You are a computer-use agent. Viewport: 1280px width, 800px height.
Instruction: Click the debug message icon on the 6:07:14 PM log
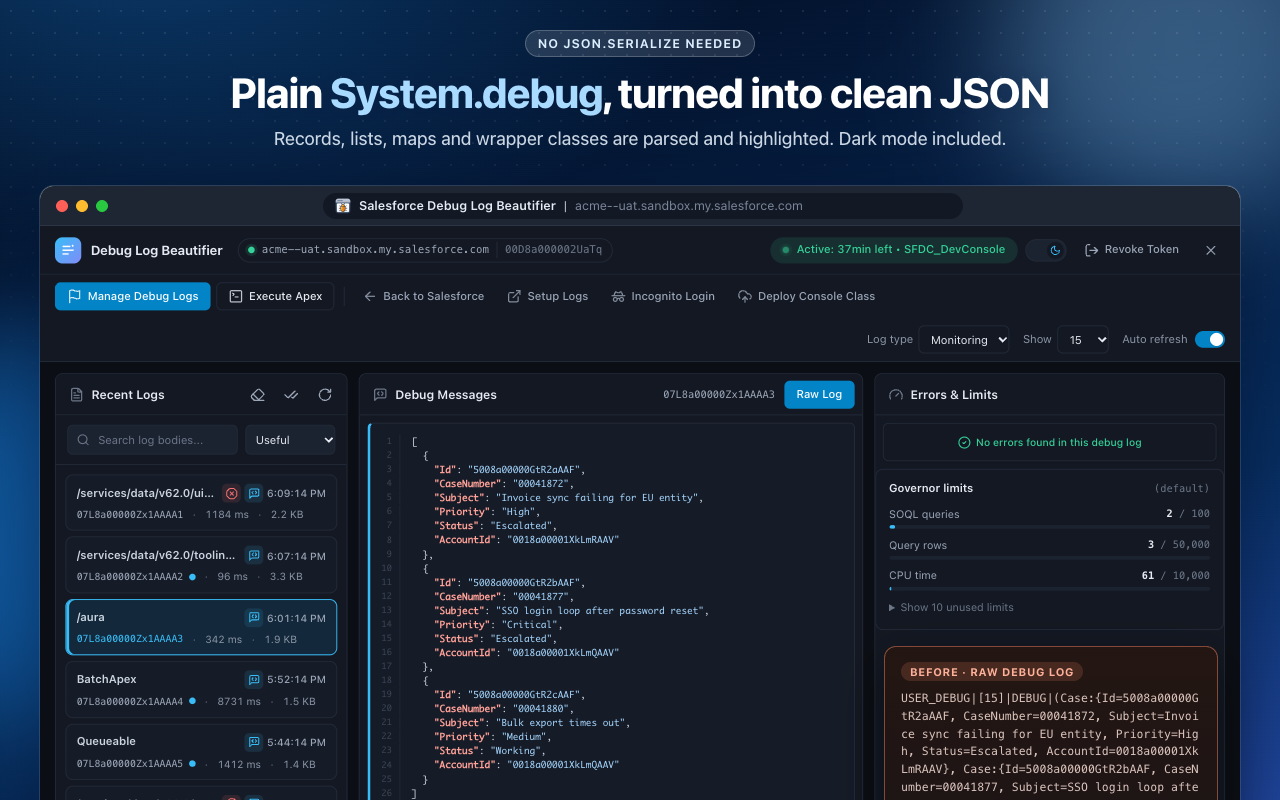tap(254, 555)
